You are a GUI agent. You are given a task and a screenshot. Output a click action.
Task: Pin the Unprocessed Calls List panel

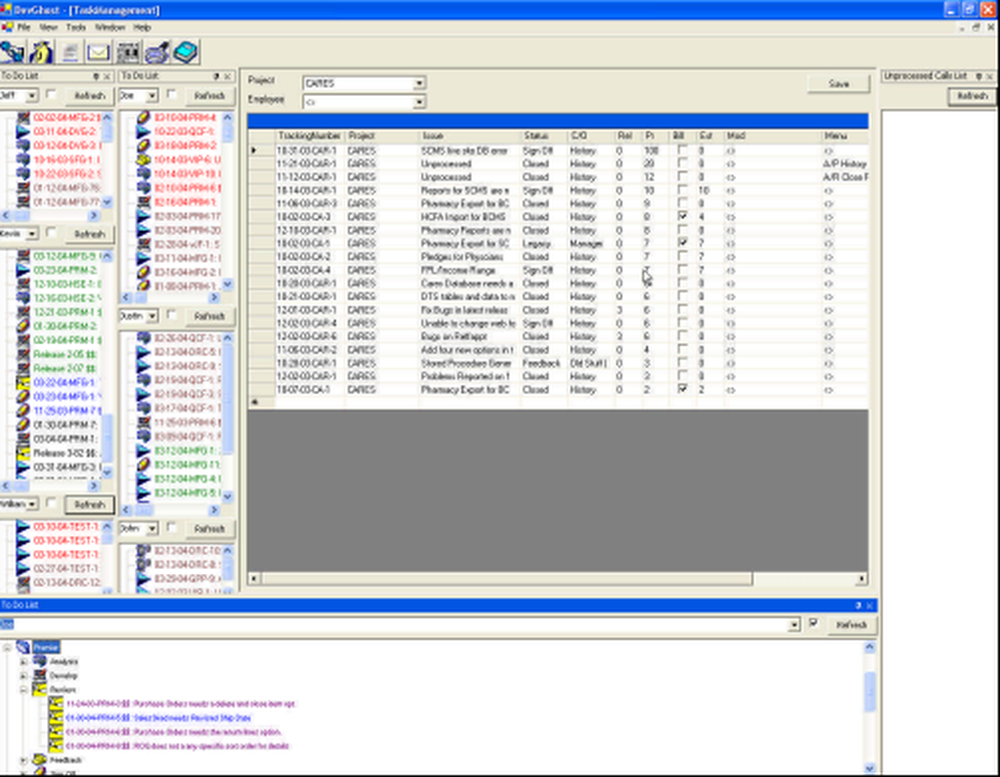(979, 76)
